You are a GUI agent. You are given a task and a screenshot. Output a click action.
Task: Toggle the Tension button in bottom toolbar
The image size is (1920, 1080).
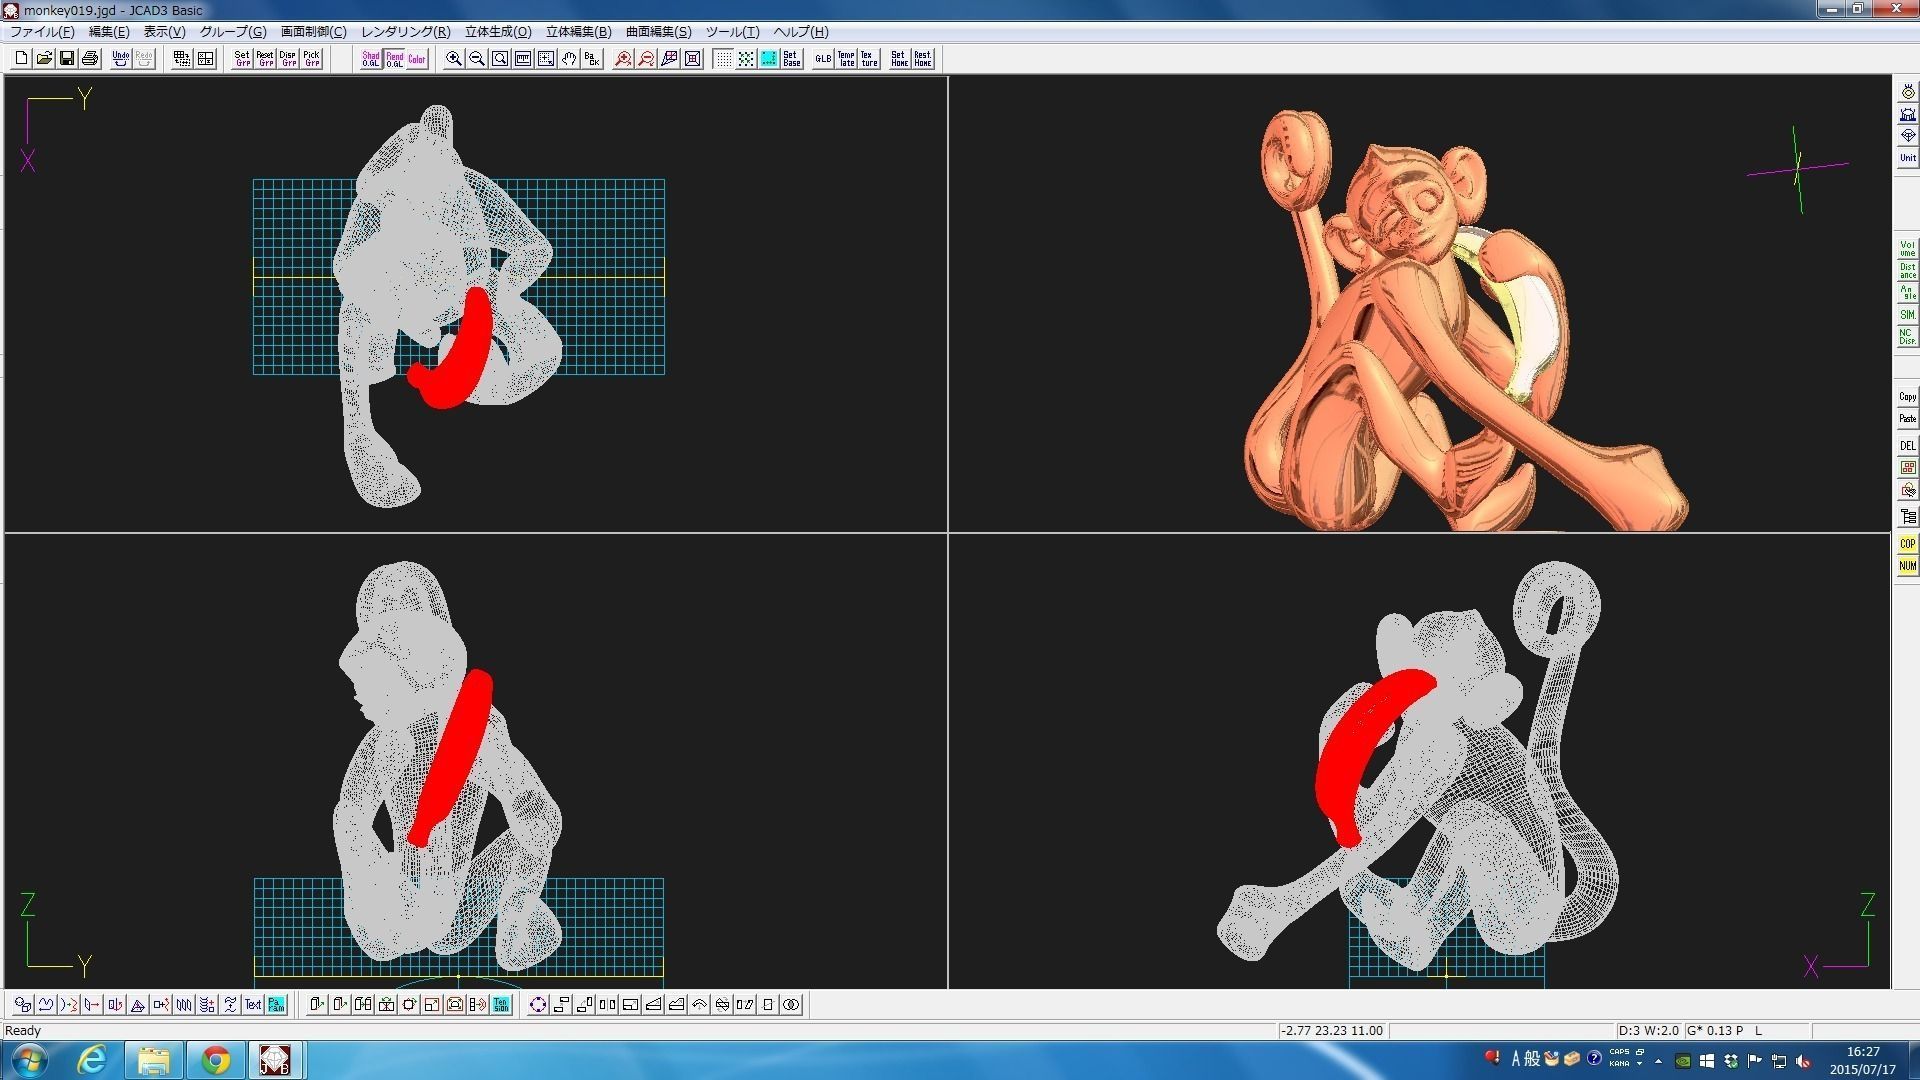click(x=501, y=1005)
